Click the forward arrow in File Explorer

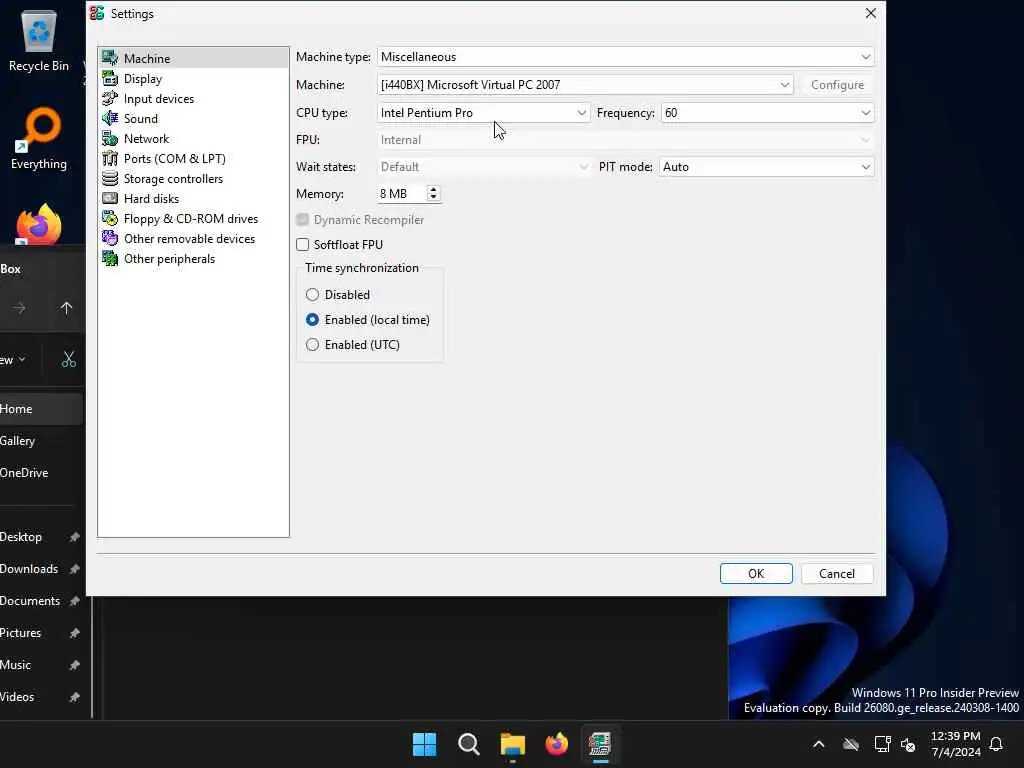(19, 308)
